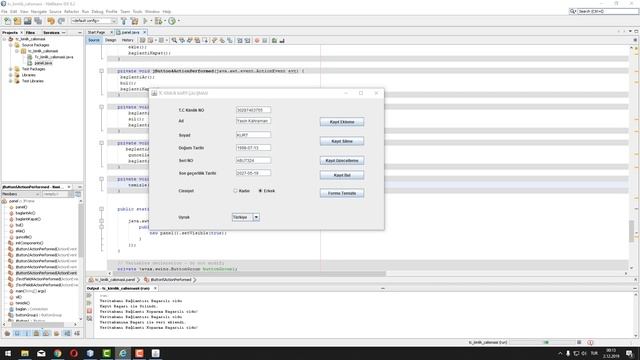Click the Debug Project toolbar icon
Viewport: 640px width, 360px height.
click(x=158, y=21)
